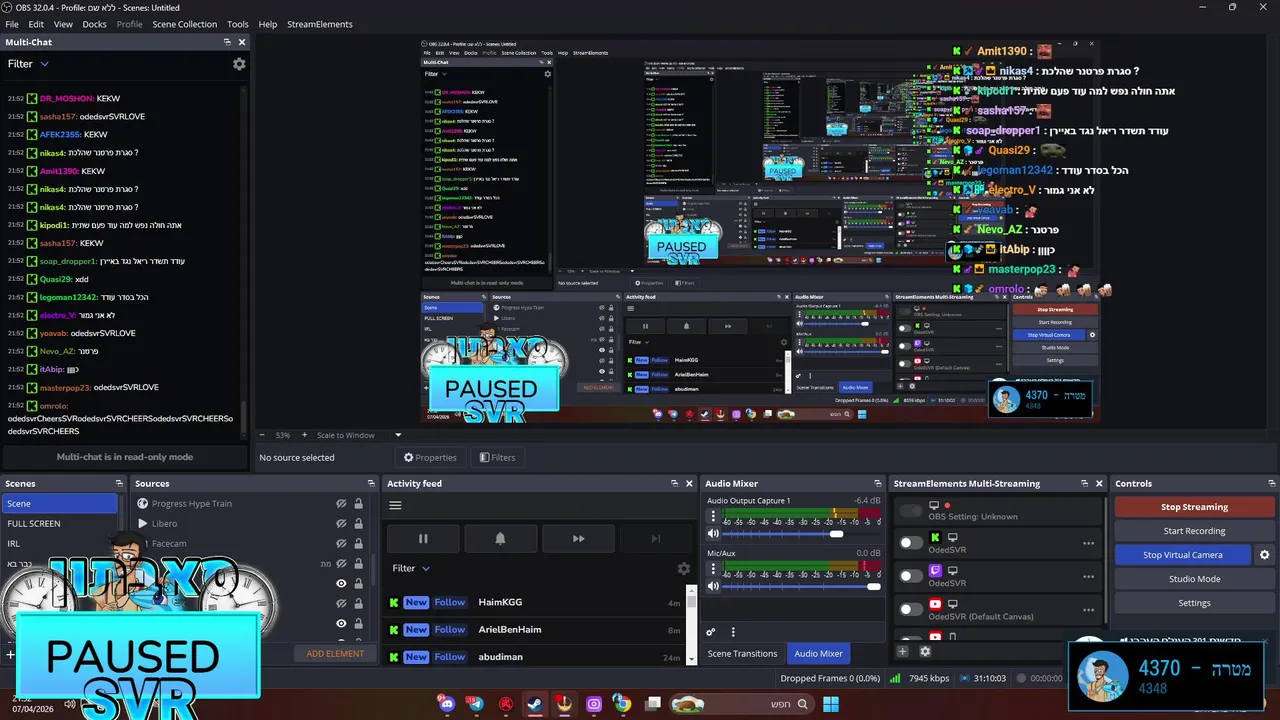
Task: Click lock icon on Facecam source
Action: [x=358, y=543]
